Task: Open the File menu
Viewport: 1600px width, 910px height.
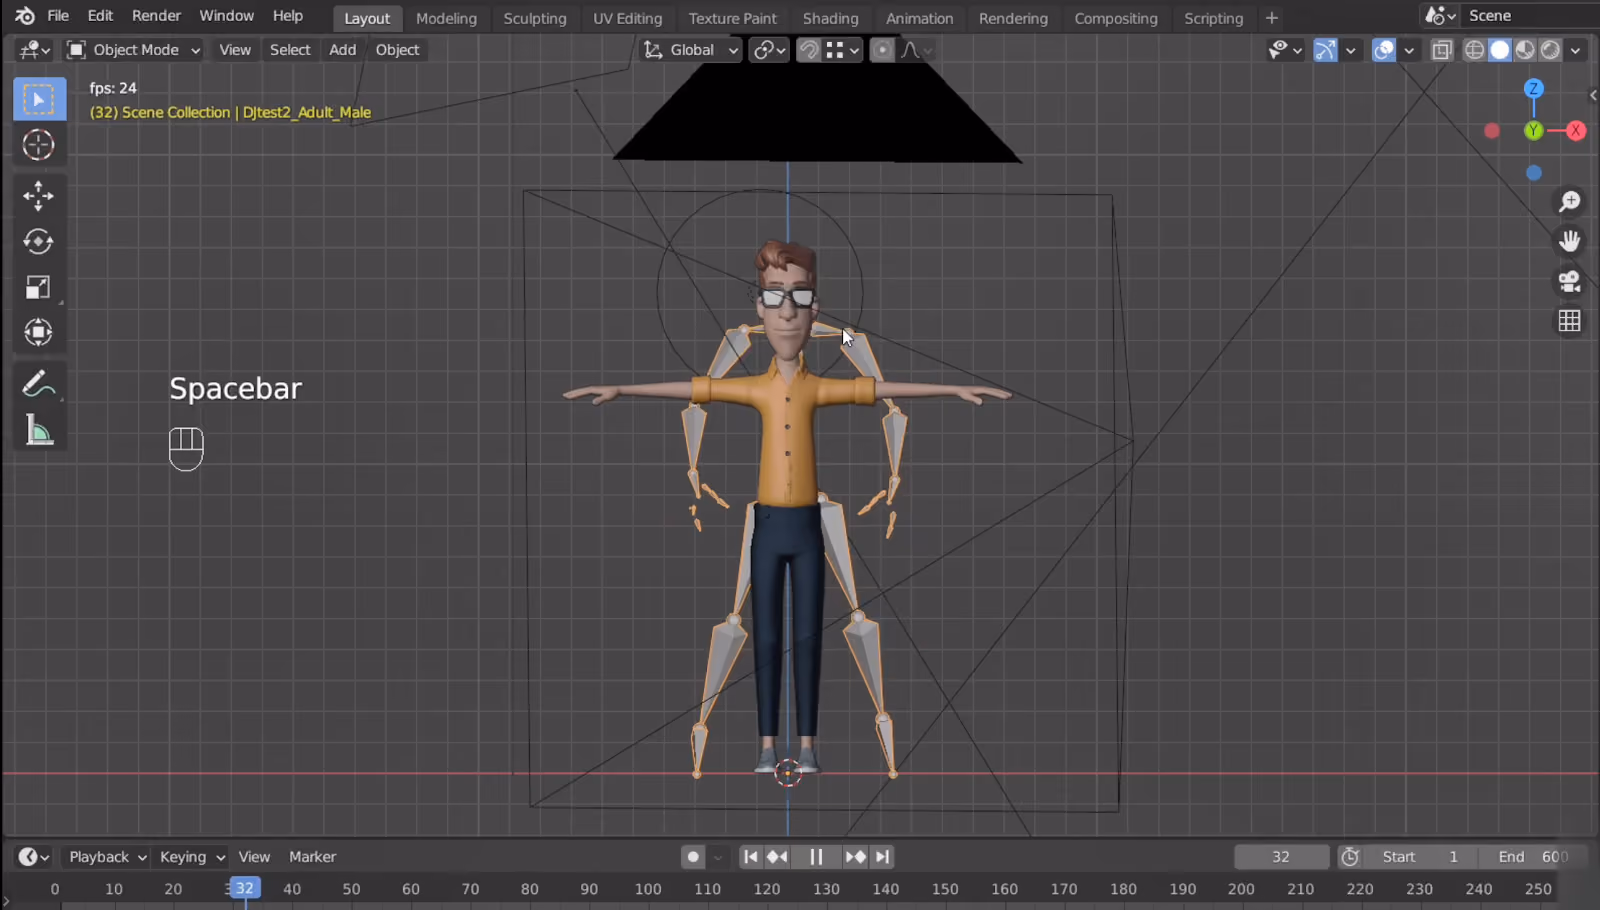Action: tap(58, 16)
